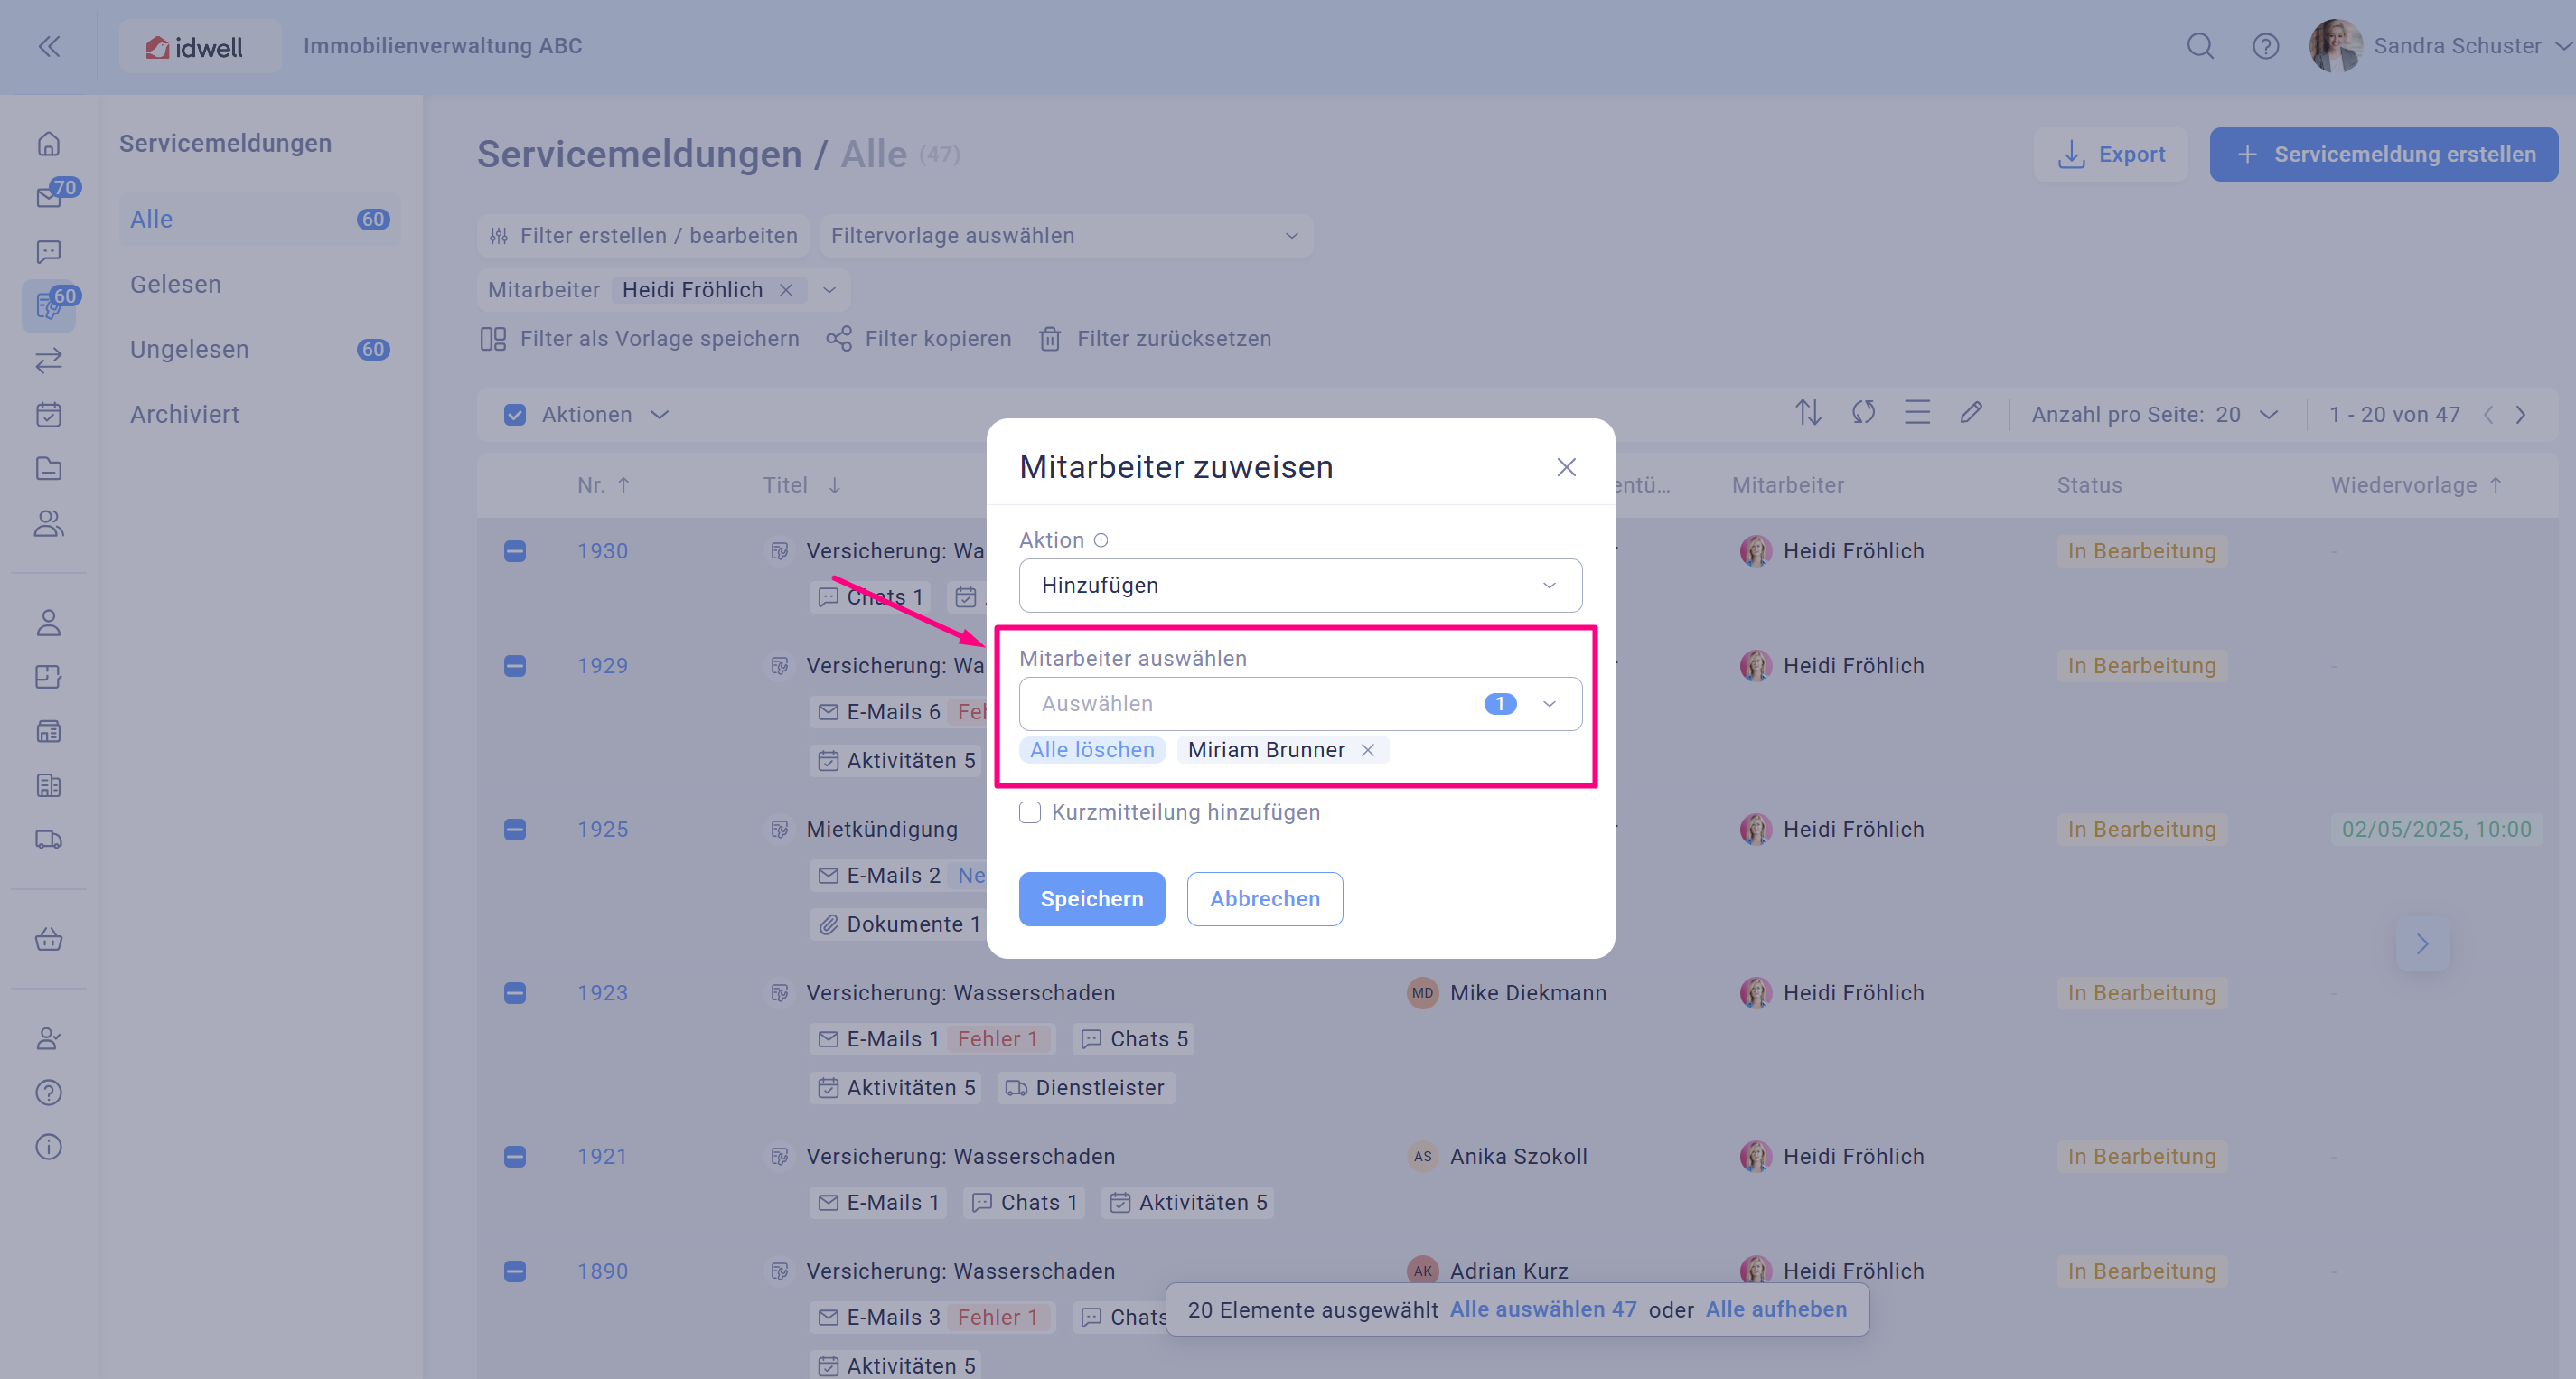Click the sort arrows icon in toolbar

[x=1808, y=413]
